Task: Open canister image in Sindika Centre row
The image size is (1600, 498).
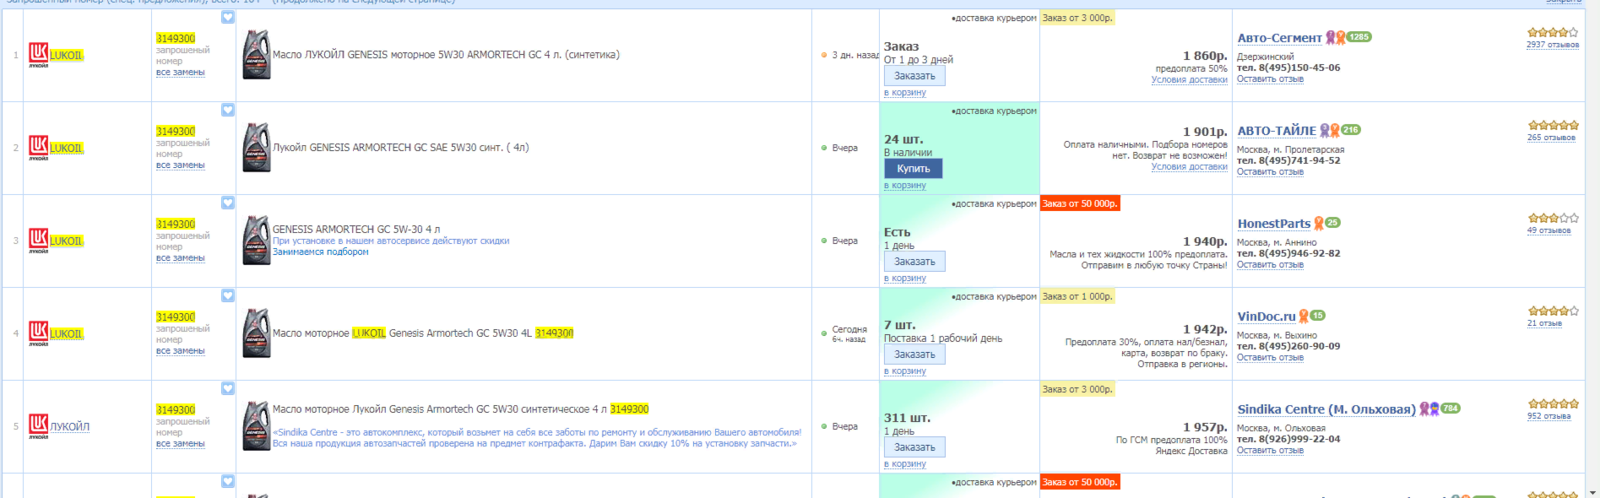Action: pos(256,427)
